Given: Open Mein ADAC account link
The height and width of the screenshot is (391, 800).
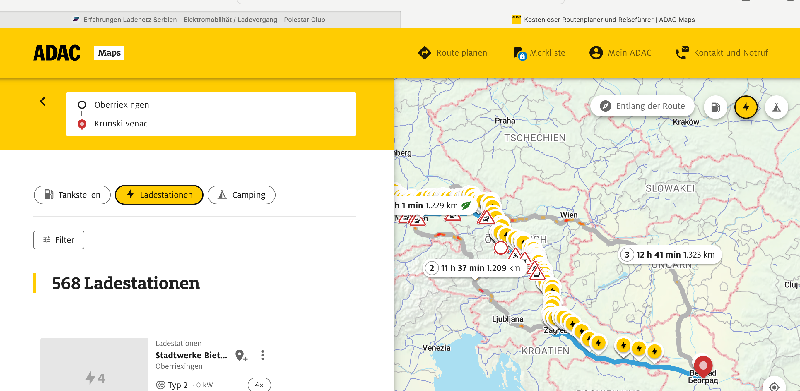Looking at the screenshot, I should pos(620,53).
